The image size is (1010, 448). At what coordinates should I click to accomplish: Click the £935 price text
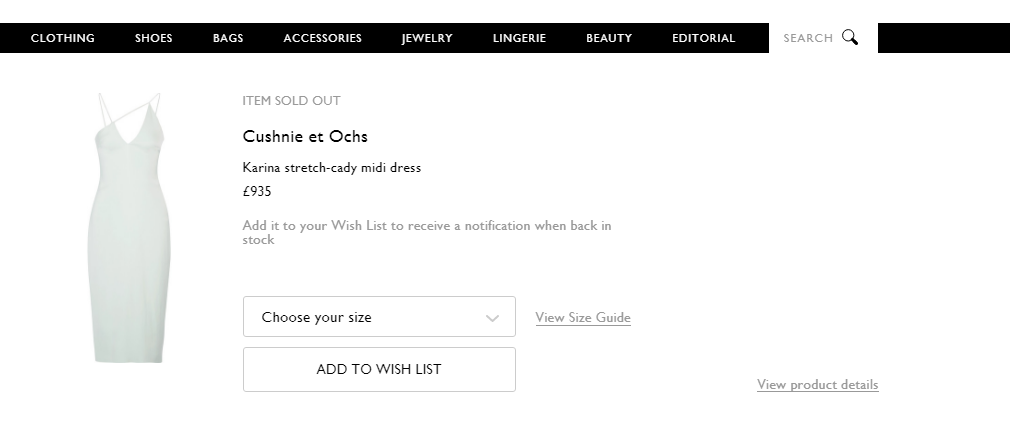[257, 192]
